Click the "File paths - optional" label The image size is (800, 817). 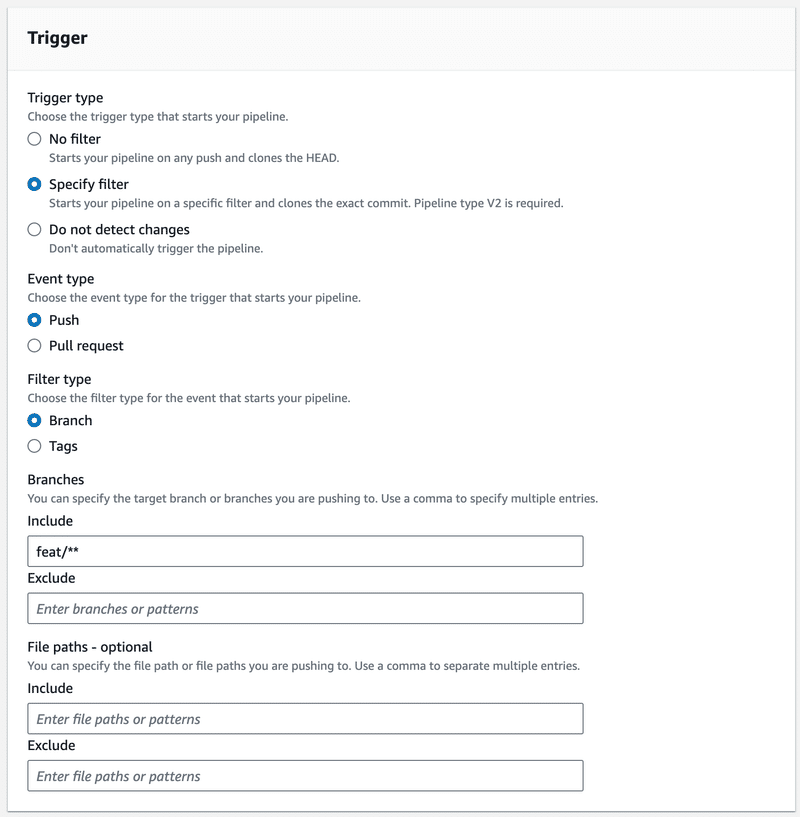(86, 647)
